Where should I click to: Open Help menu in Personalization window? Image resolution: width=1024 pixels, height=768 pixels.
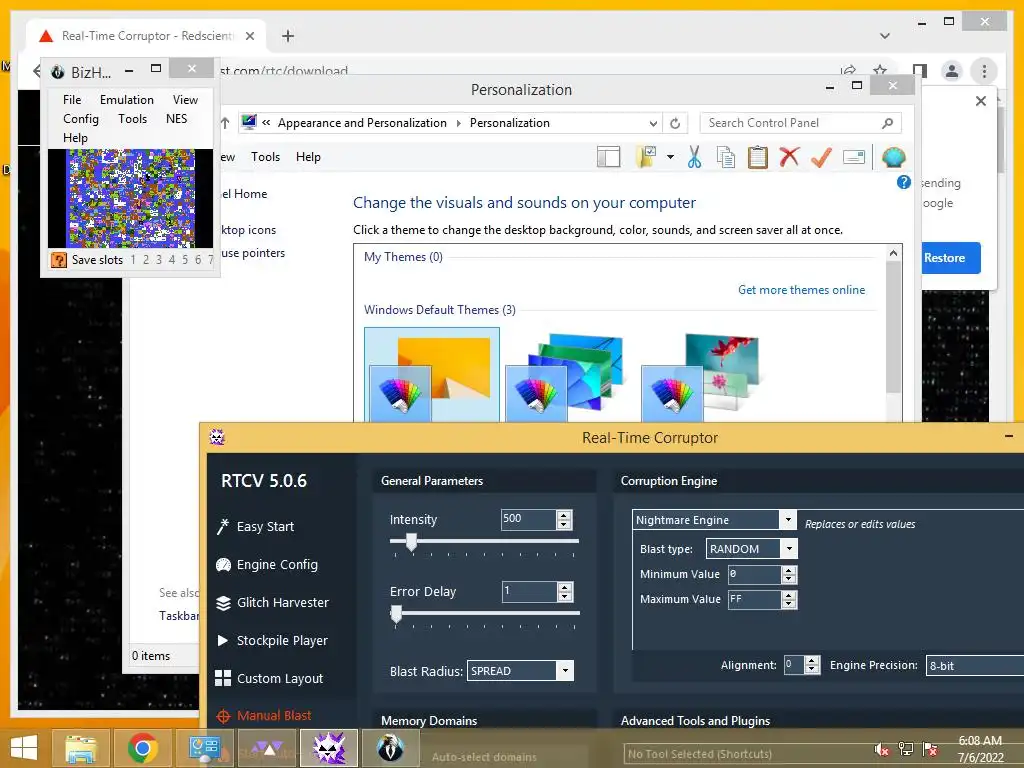[x=308, y=157]
